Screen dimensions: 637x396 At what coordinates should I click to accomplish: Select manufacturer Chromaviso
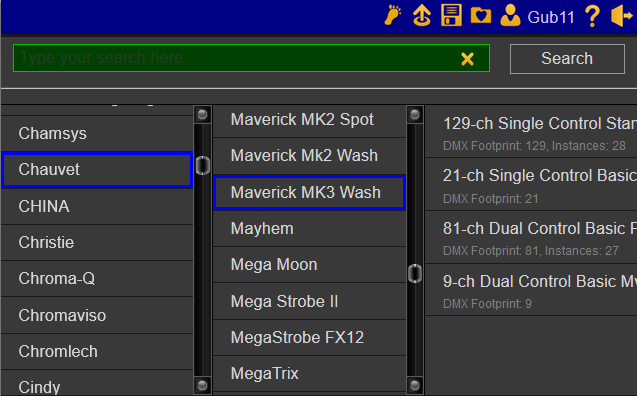97,315
